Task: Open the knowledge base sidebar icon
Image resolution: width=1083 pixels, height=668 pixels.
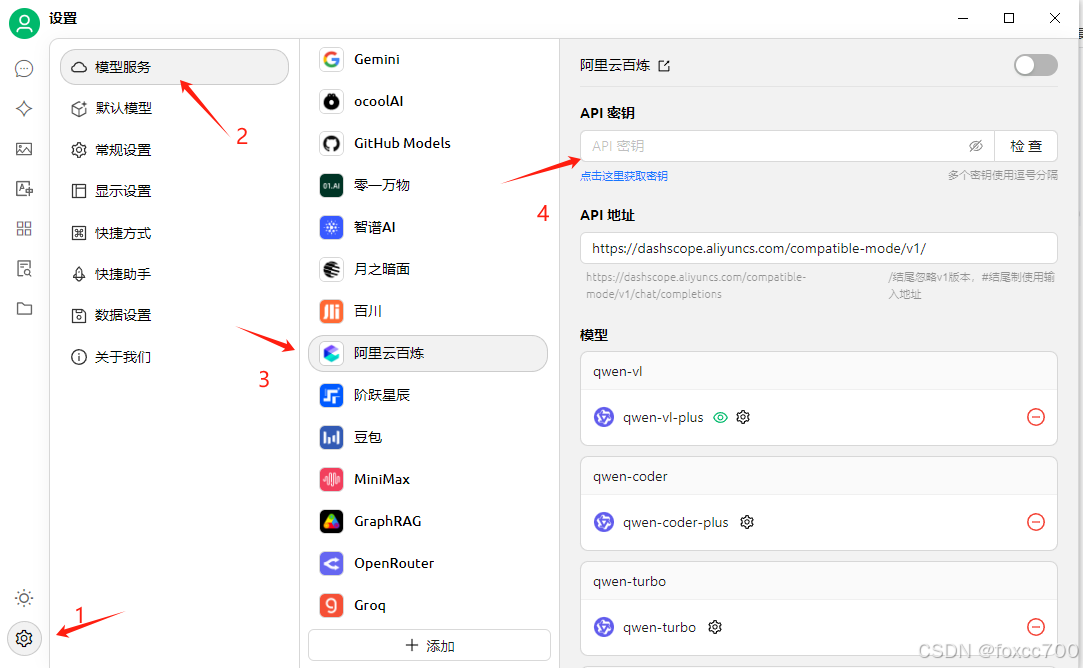Action: coord(24,269)
